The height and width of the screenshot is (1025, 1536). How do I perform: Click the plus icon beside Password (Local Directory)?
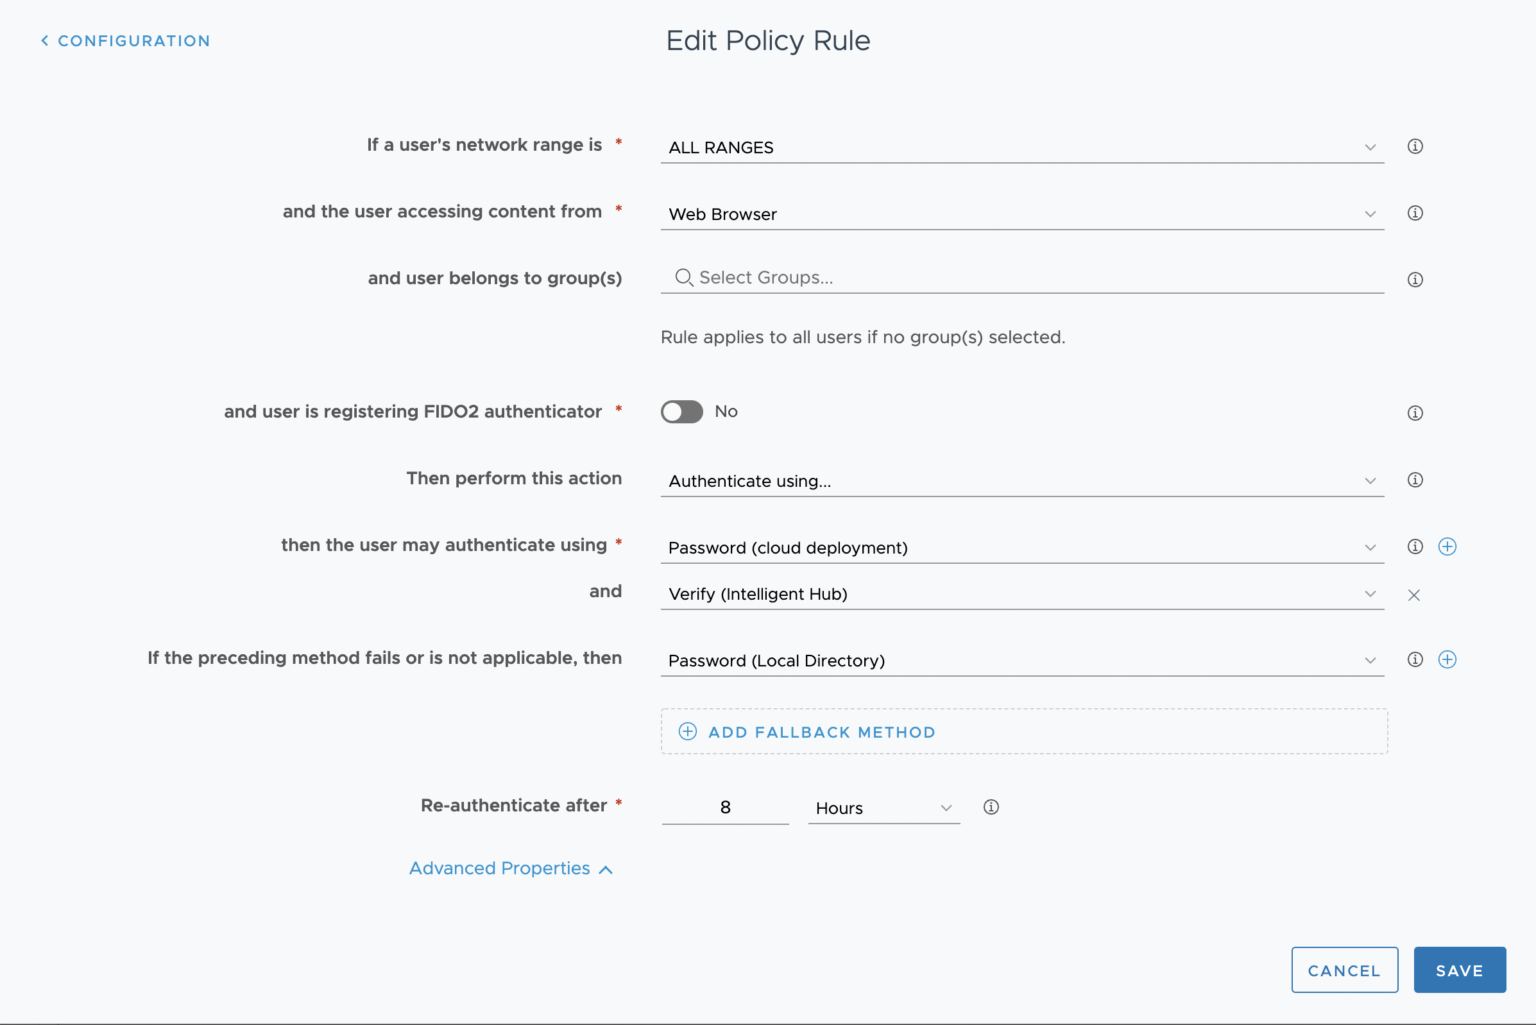click(x=1447, y=659)
